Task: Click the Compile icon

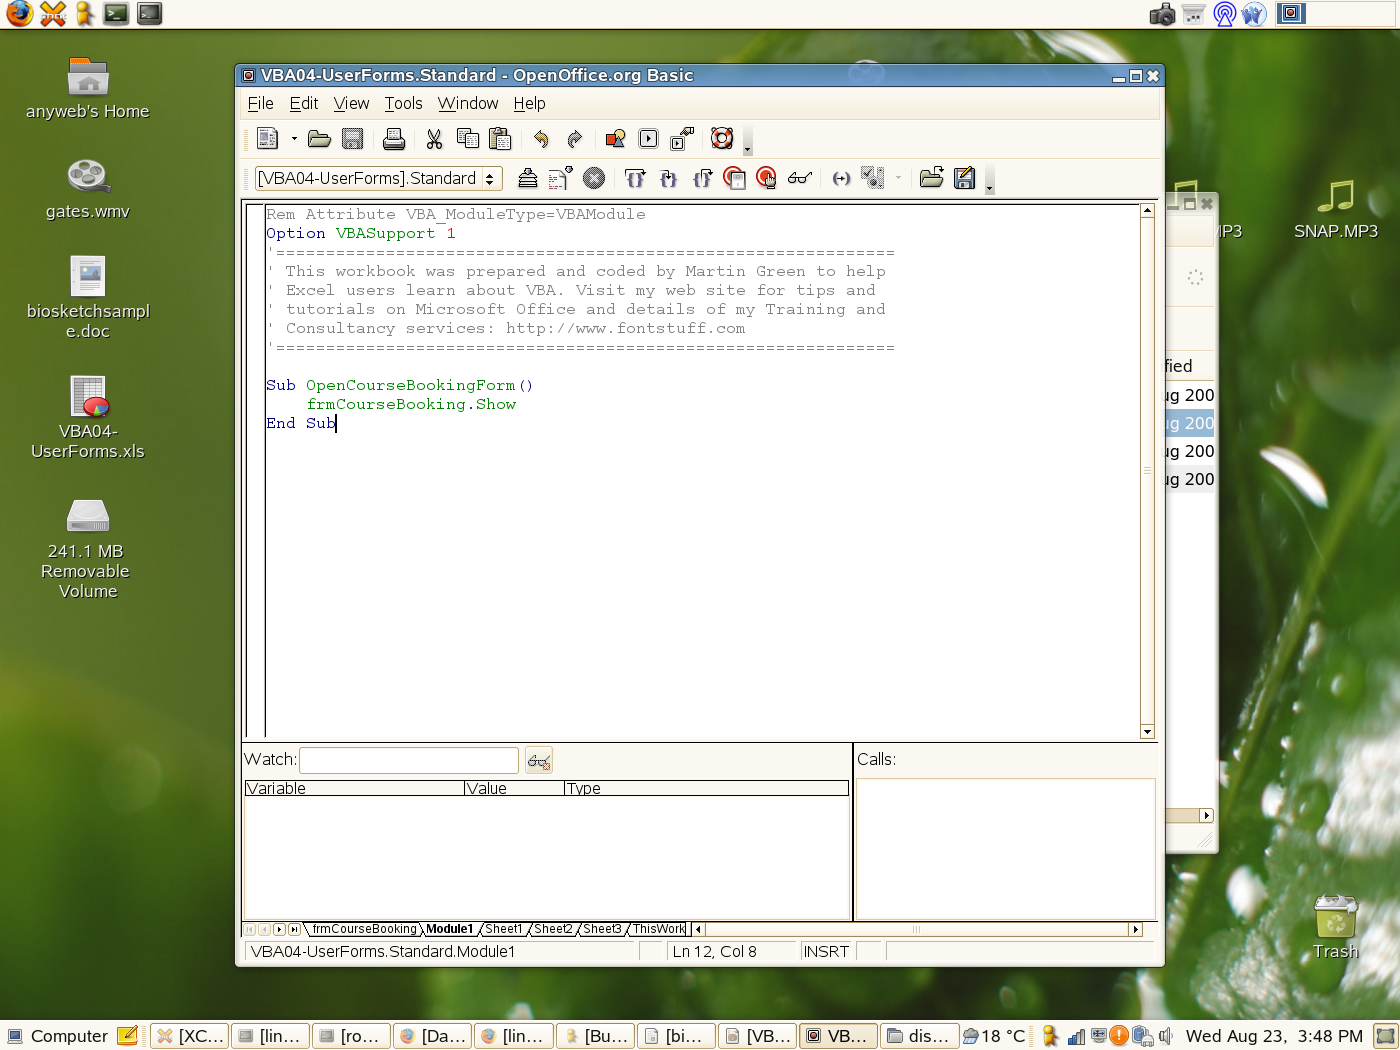Action: (x=528, y=178)
